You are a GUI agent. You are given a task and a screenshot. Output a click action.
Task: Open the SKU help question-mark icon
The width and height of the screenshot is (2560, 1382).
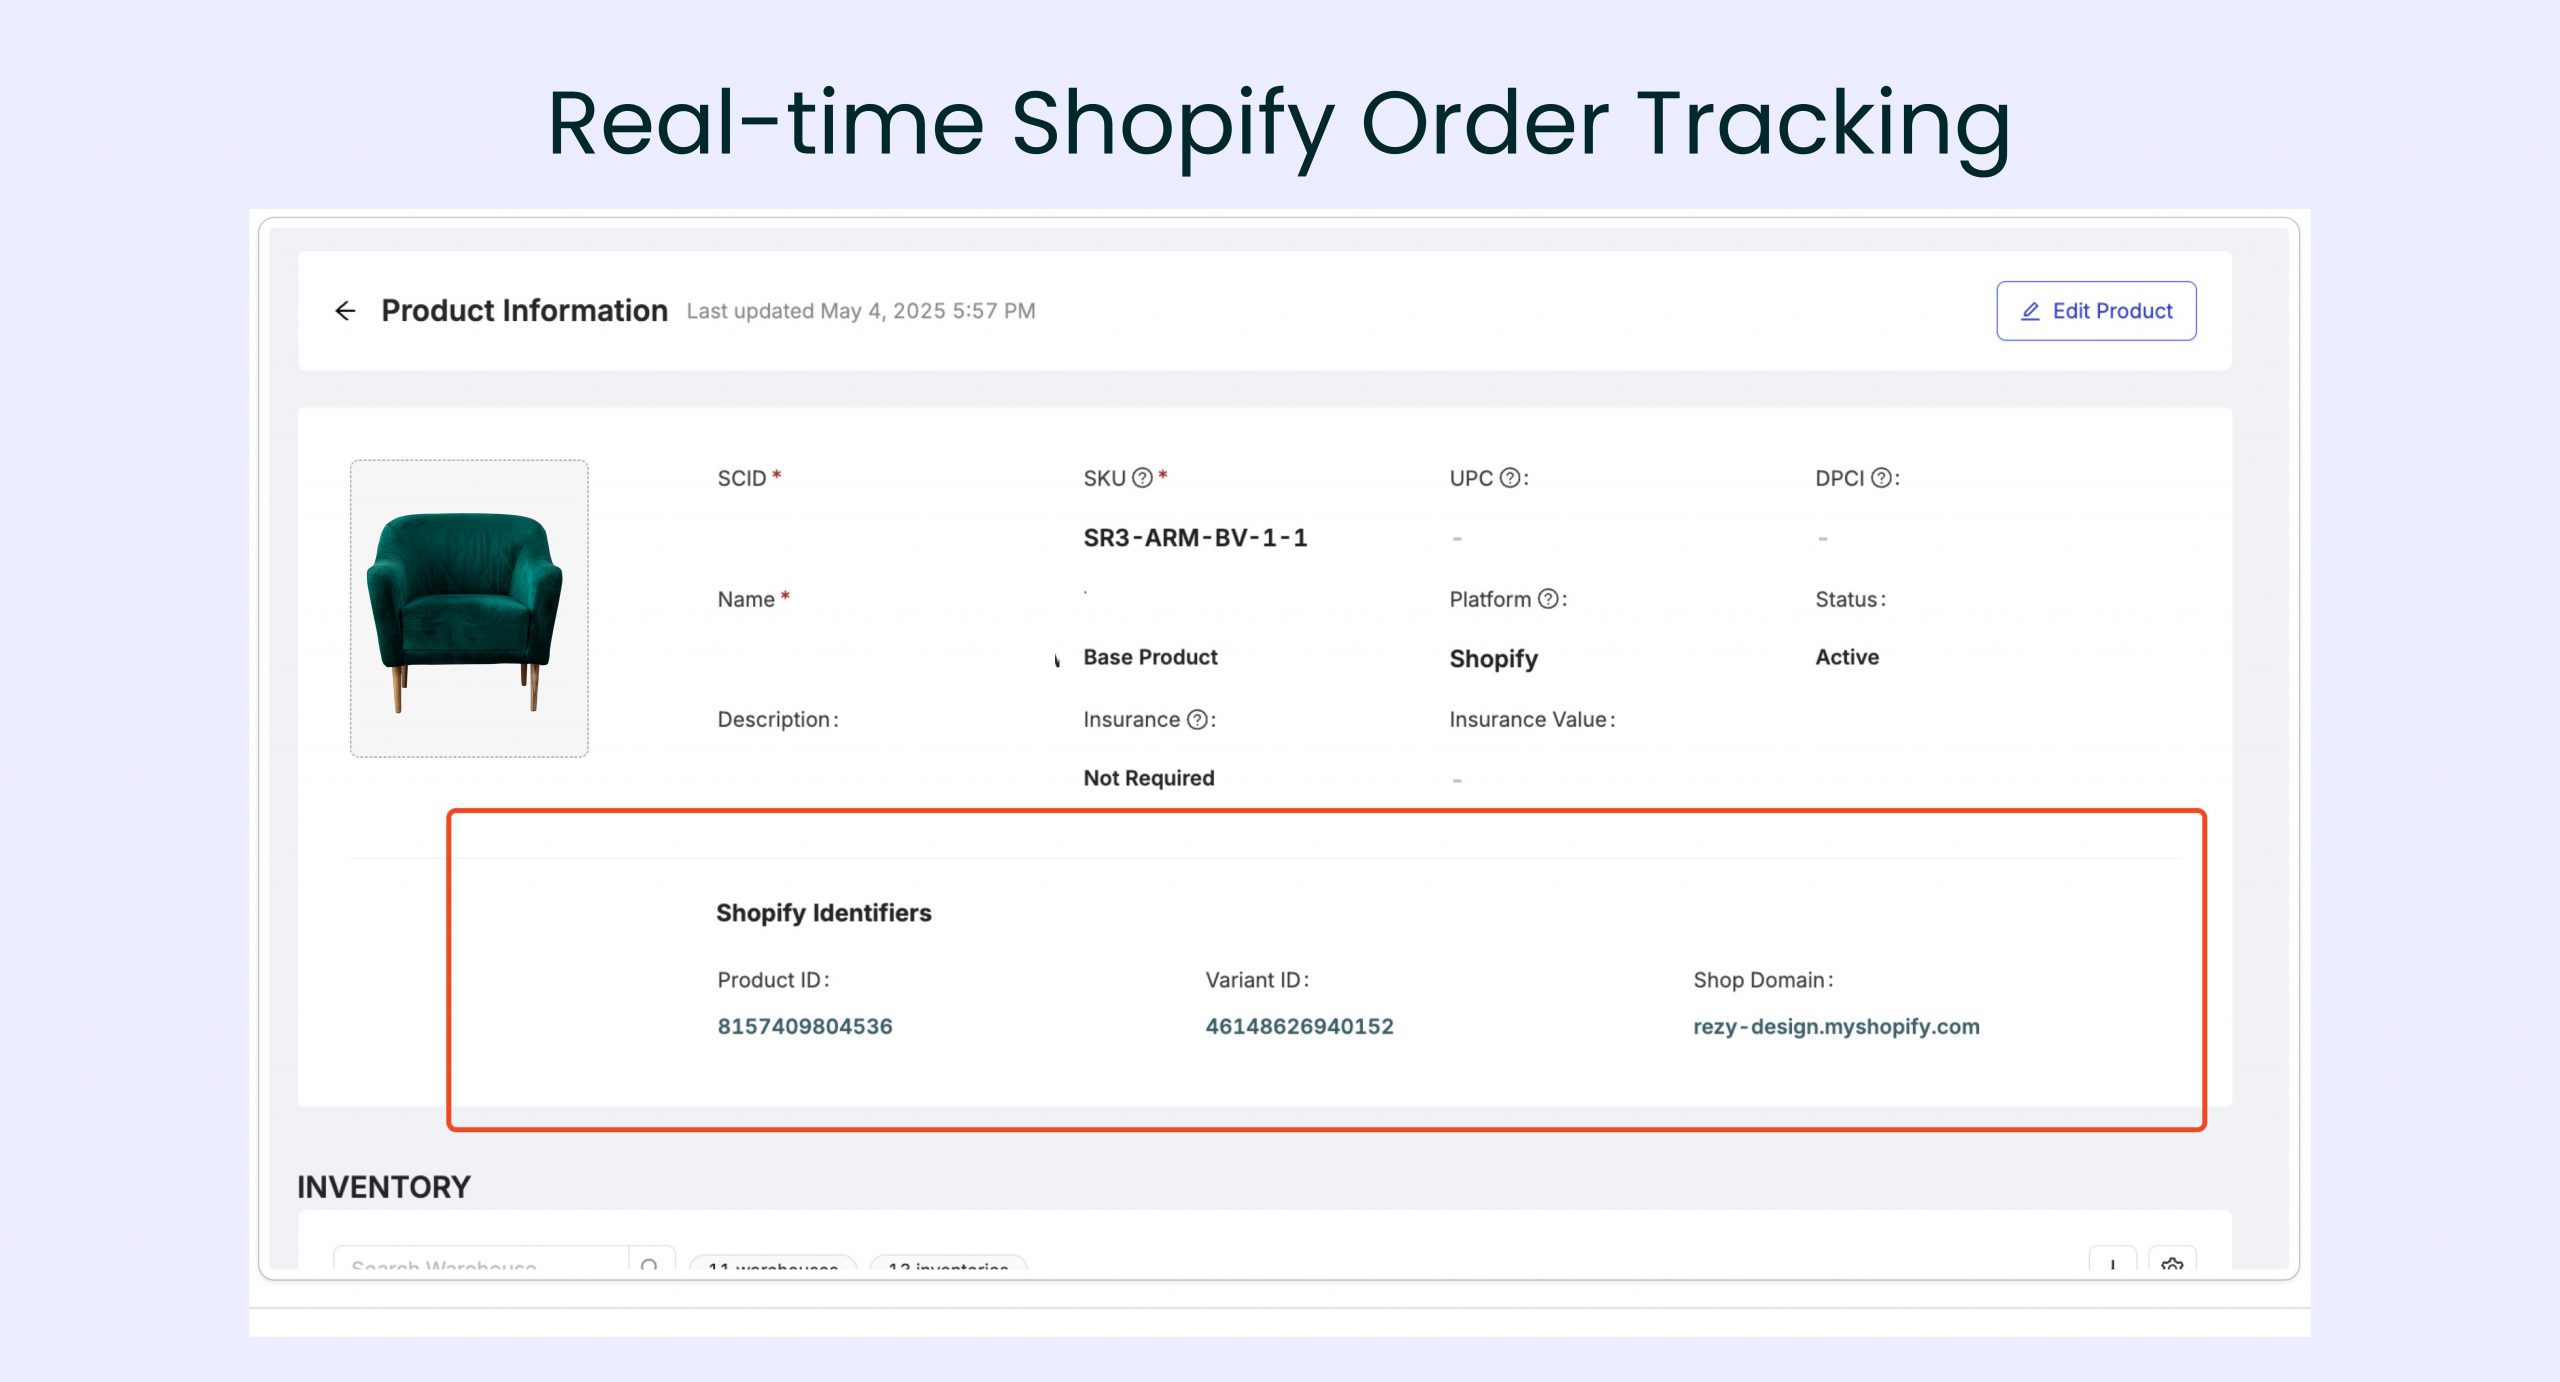[1142, 478]
